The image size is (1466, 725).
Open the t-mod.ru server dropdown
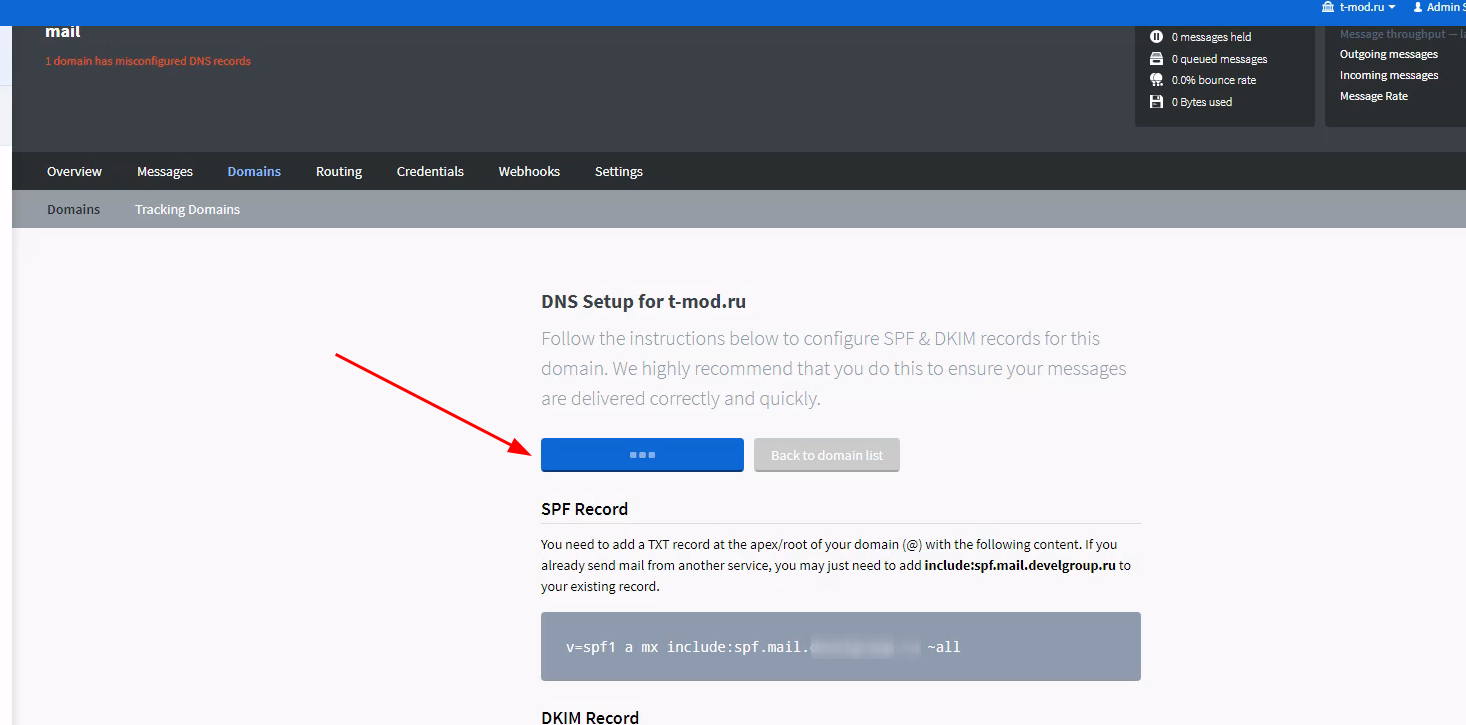pos(1358,6)
